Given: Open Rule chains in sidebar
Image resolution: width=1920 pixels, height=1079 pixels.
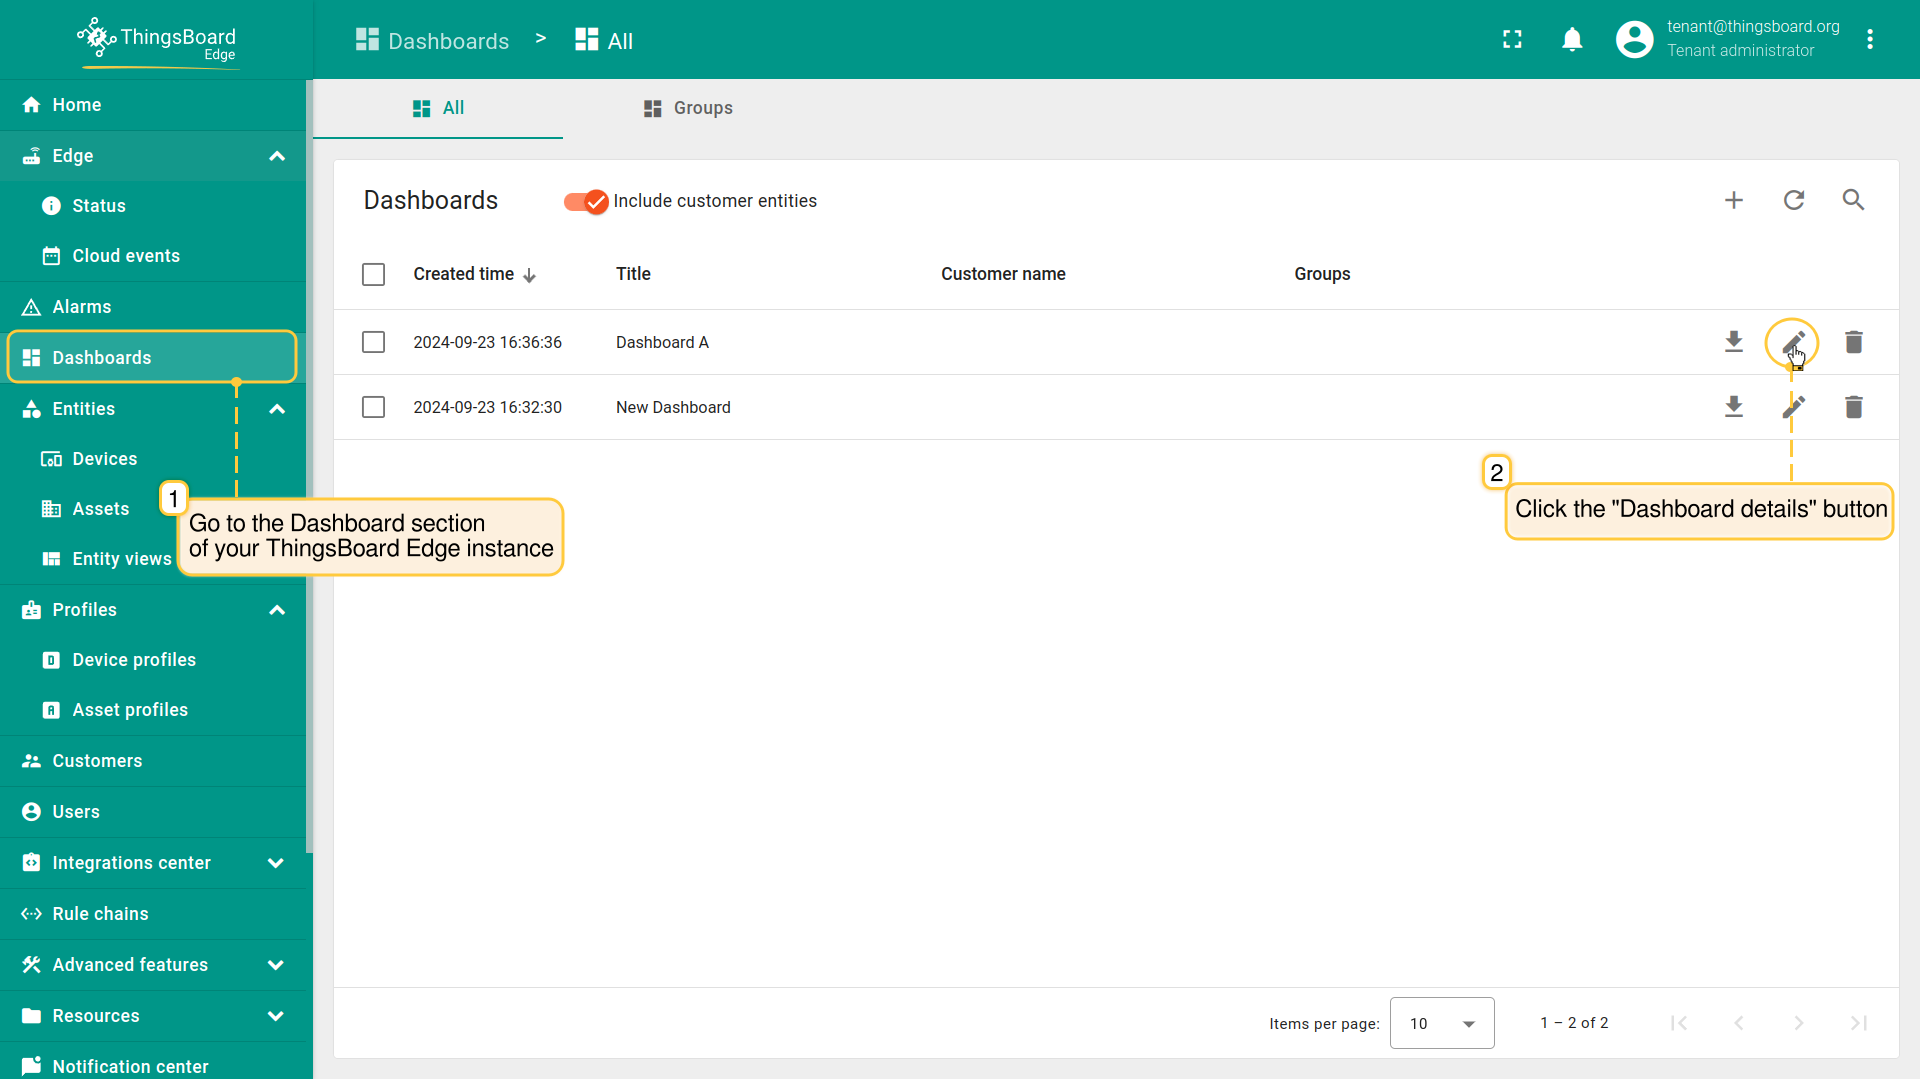Looking at the screenshot, I should click(100, 914).
